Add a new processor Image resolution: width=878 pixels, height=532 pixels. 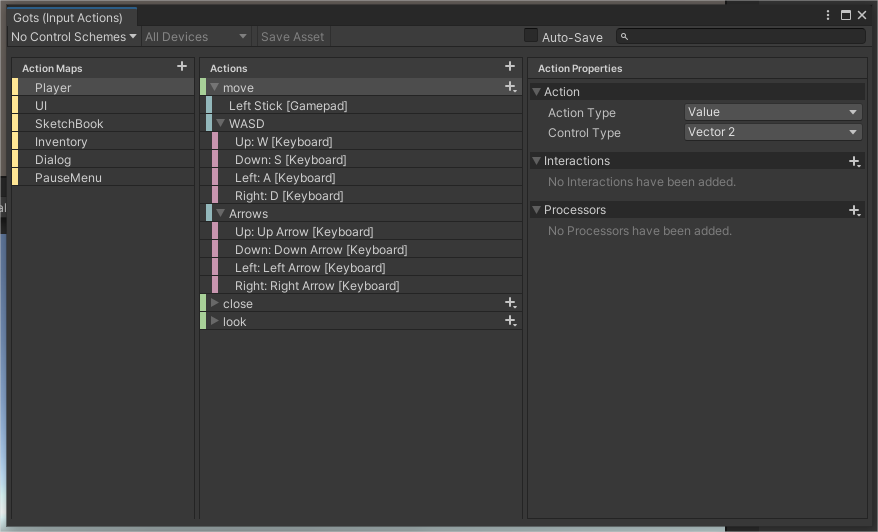point(854,211)
